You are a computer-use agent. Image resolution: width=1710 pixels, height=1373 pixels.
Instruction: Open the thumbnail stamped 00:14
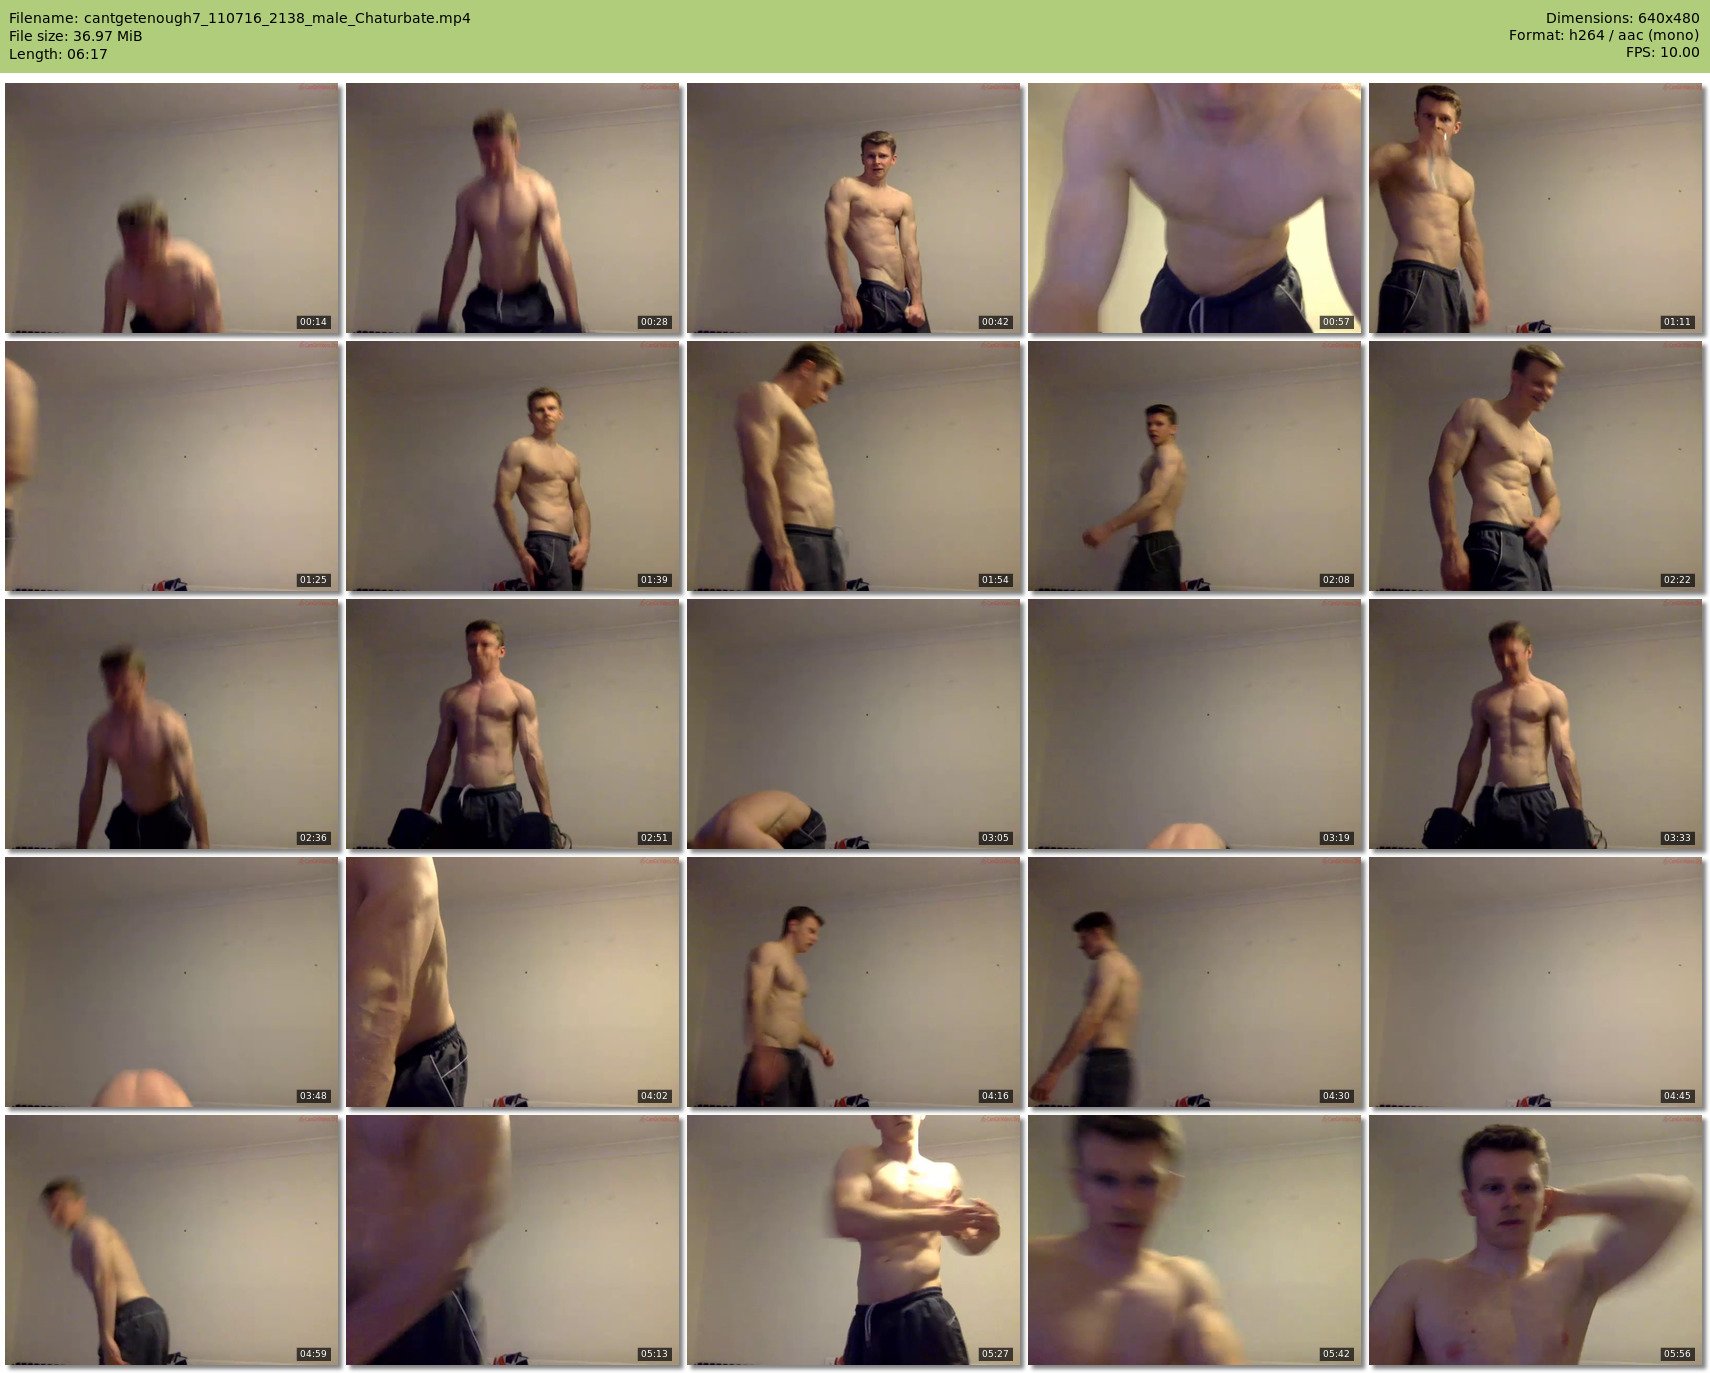click(172, 208)
